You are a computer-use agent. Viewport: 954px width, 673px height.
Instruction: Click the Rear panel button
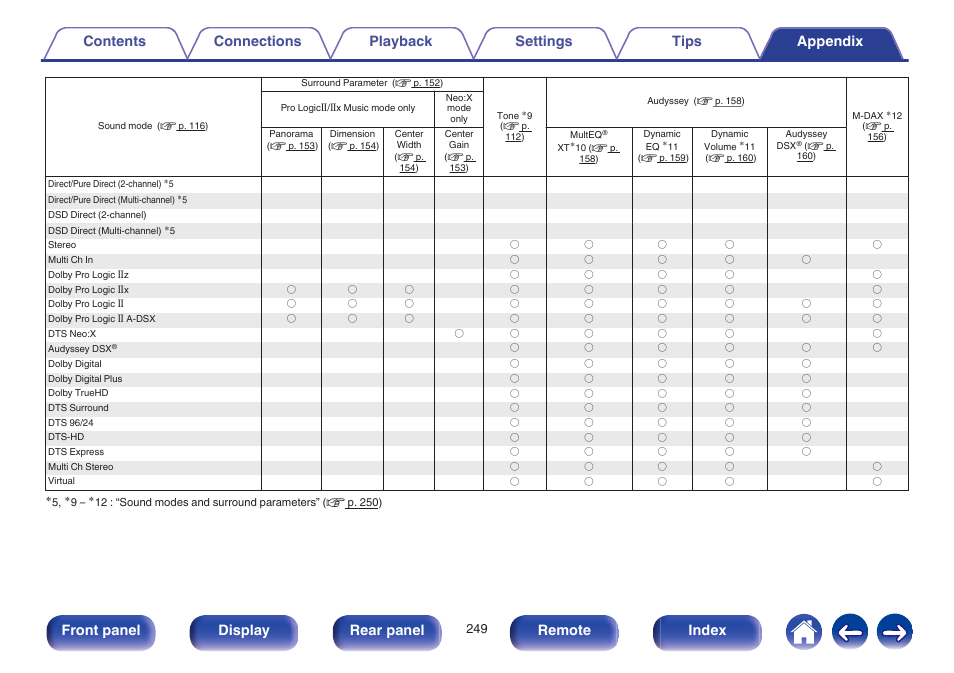[387, 632]
